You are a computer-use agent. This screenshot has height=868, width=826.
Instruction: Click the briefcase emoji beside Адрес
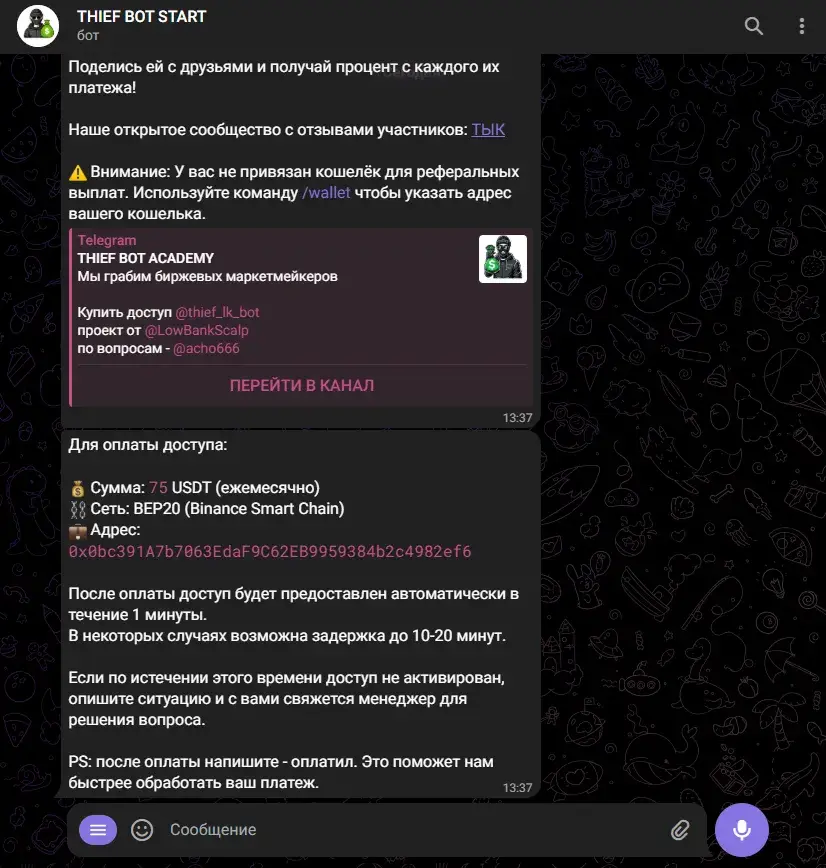tap(78, 531)
